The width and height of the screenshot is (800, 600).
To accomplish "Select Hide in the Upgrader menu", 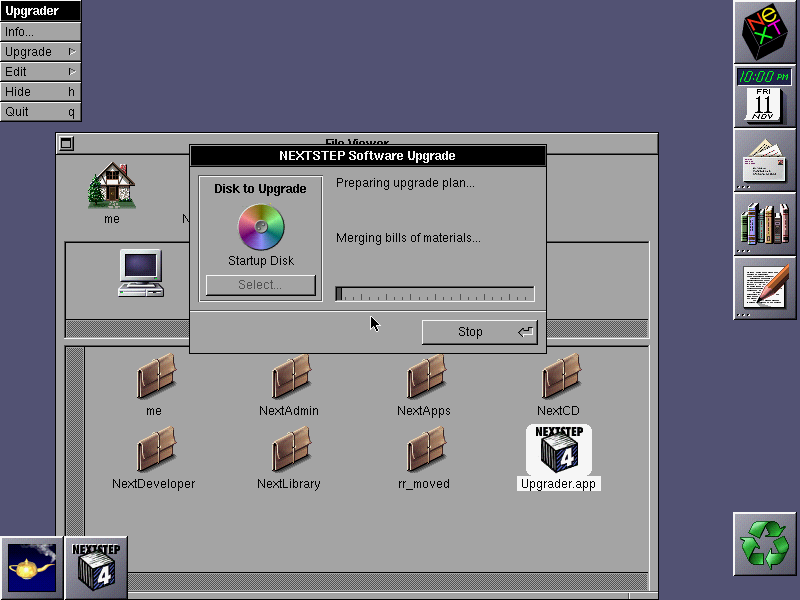I will tap(40, 92).
